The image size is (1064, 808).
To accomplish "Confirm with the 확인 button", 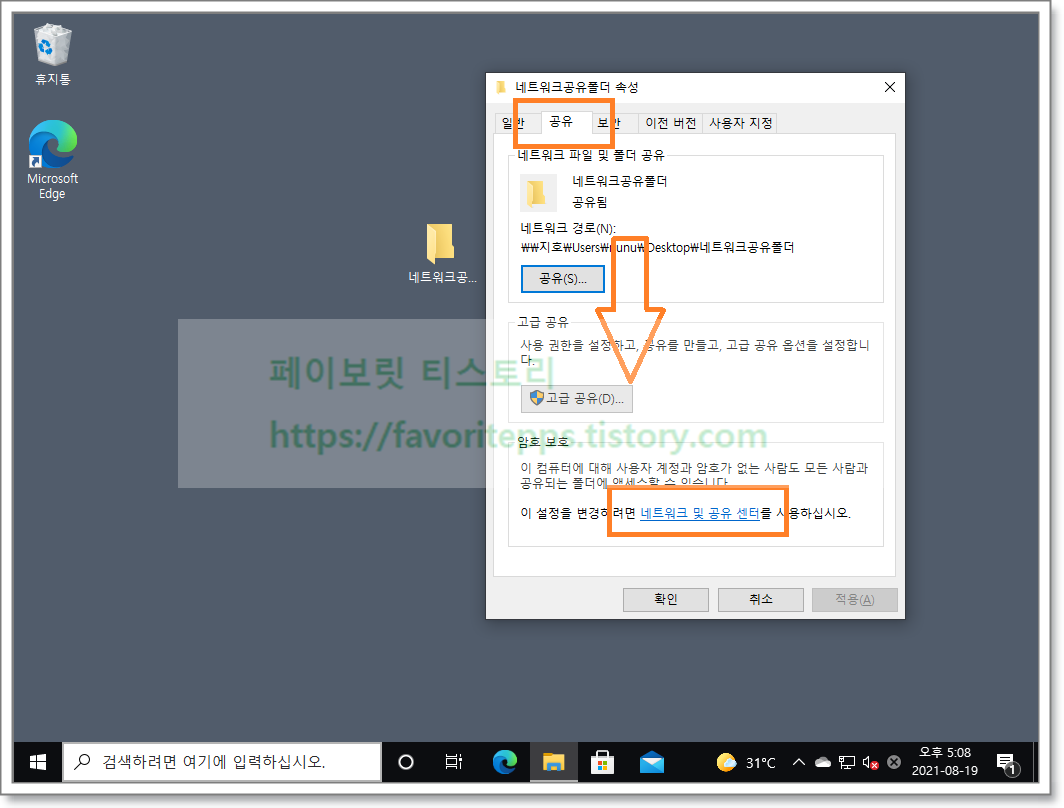I will pos(666,599).
